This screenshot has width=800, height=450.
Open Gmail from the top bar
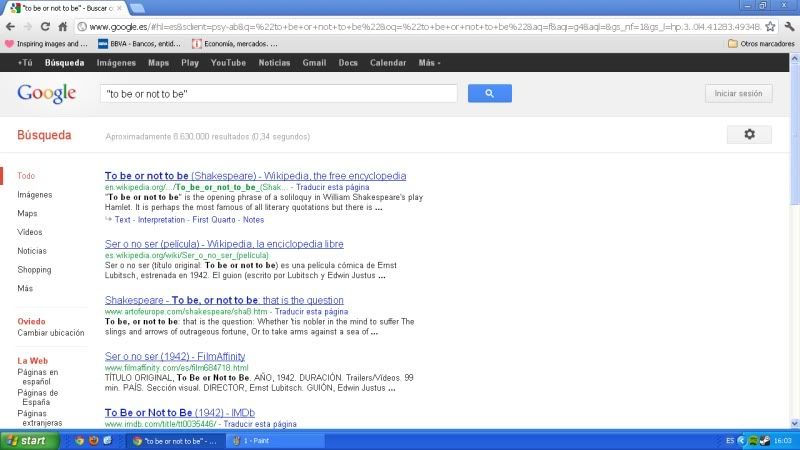pos(314,63)
